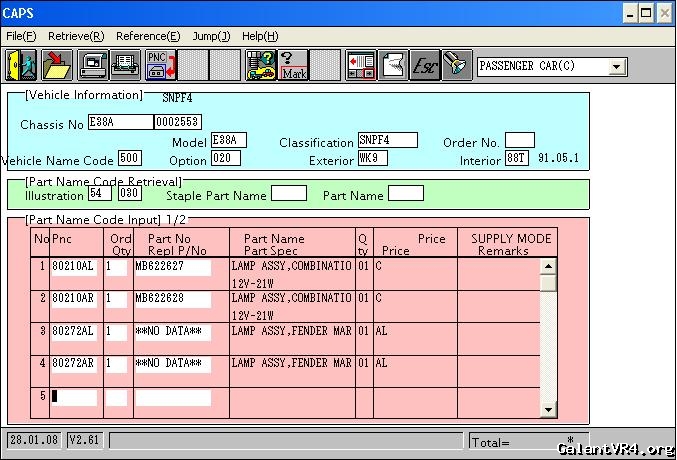677x460 pixels.
Task: Click the Illustration field showing 54
Action: coord(100,194)
